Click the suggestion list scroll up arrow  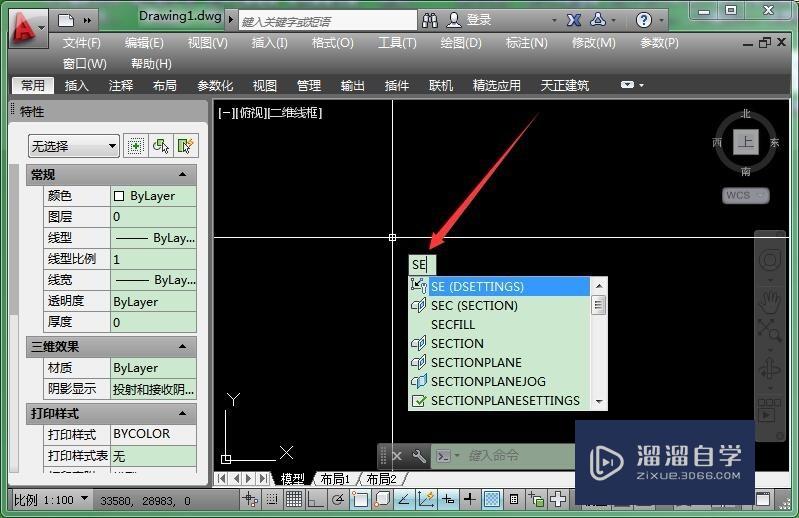pyautogui.click(x=599, y=286)
